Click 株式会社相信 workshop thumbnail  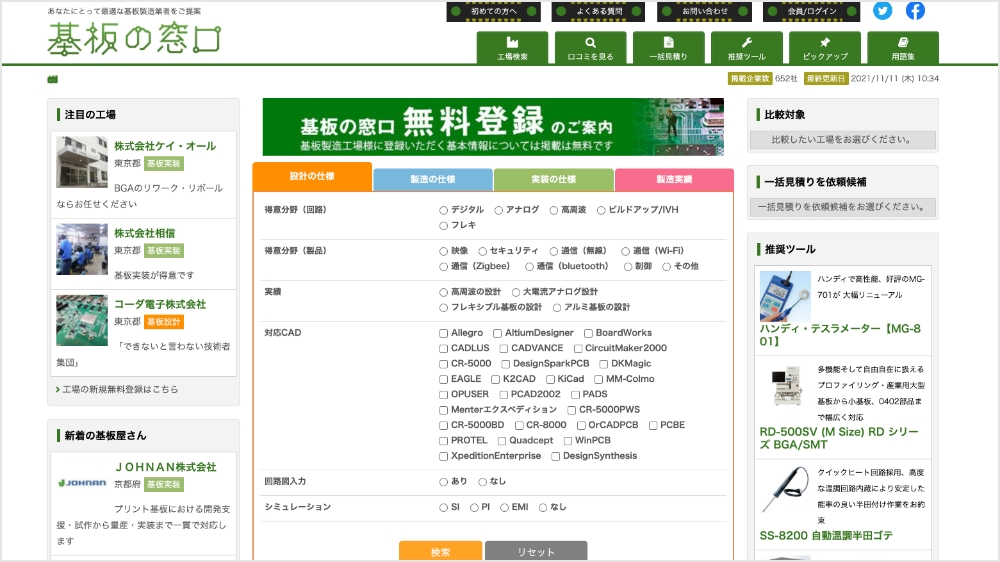[x=82, y=249]
